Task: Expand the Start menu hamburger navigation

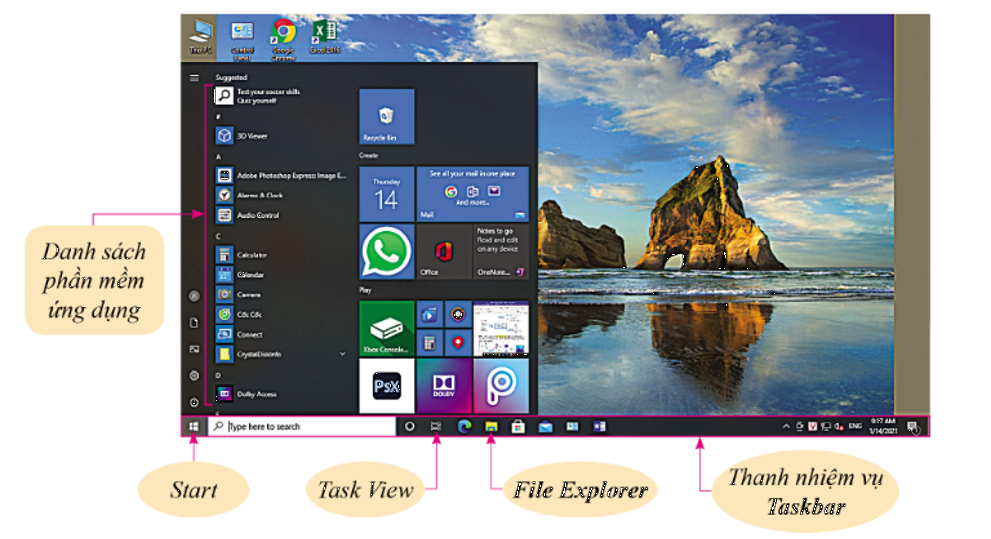Action: point(193,77)
